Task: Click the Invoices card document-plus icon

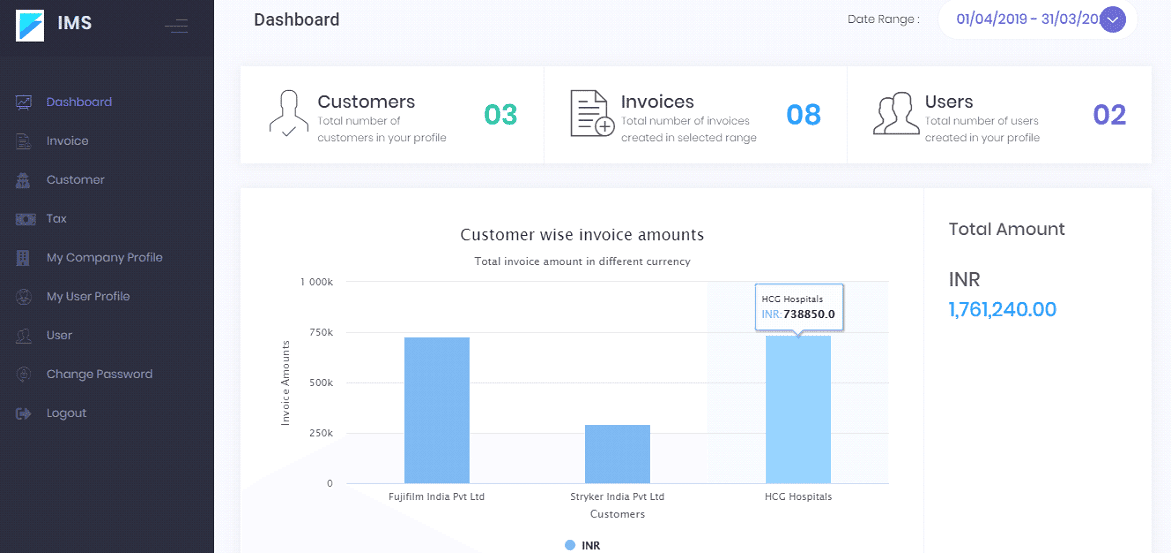Action: tap(592, 114)
